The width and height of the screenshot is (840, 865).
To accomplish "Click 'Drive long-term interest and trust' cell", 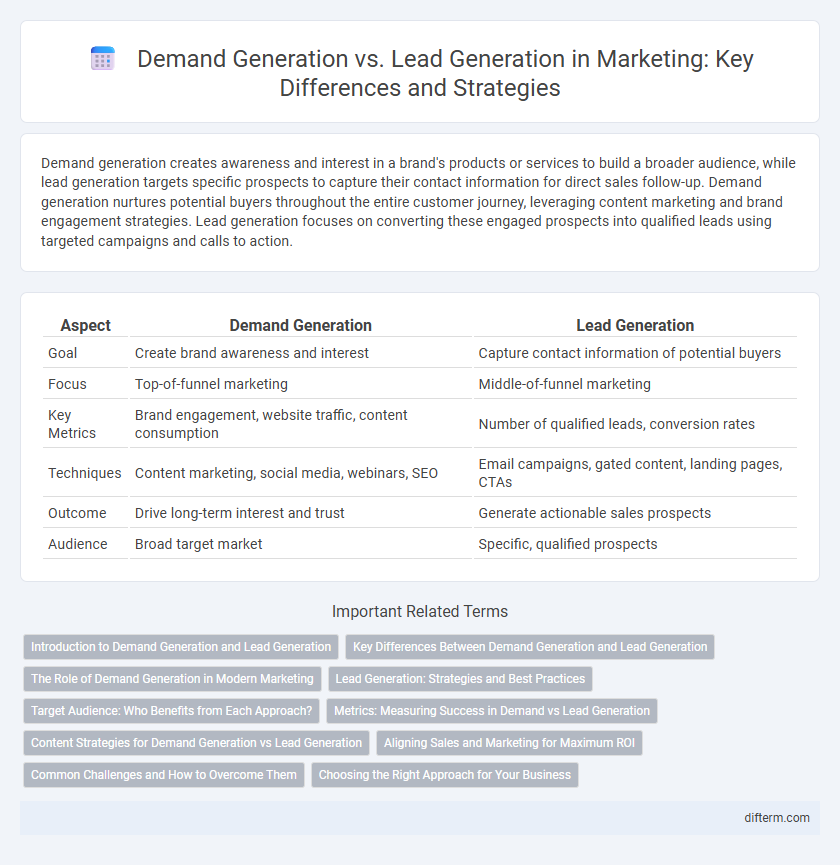I will coord(239,513).
